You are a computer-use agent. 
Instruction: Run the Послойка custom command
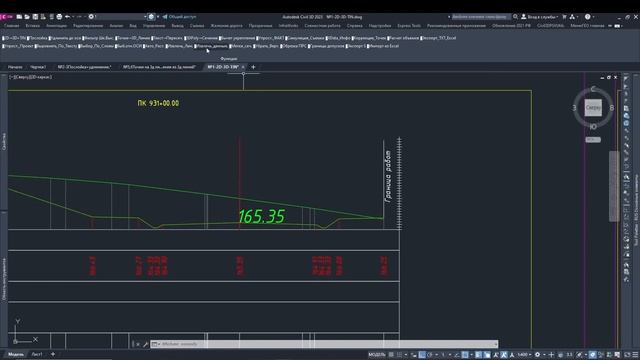click(x=38, y=38)
